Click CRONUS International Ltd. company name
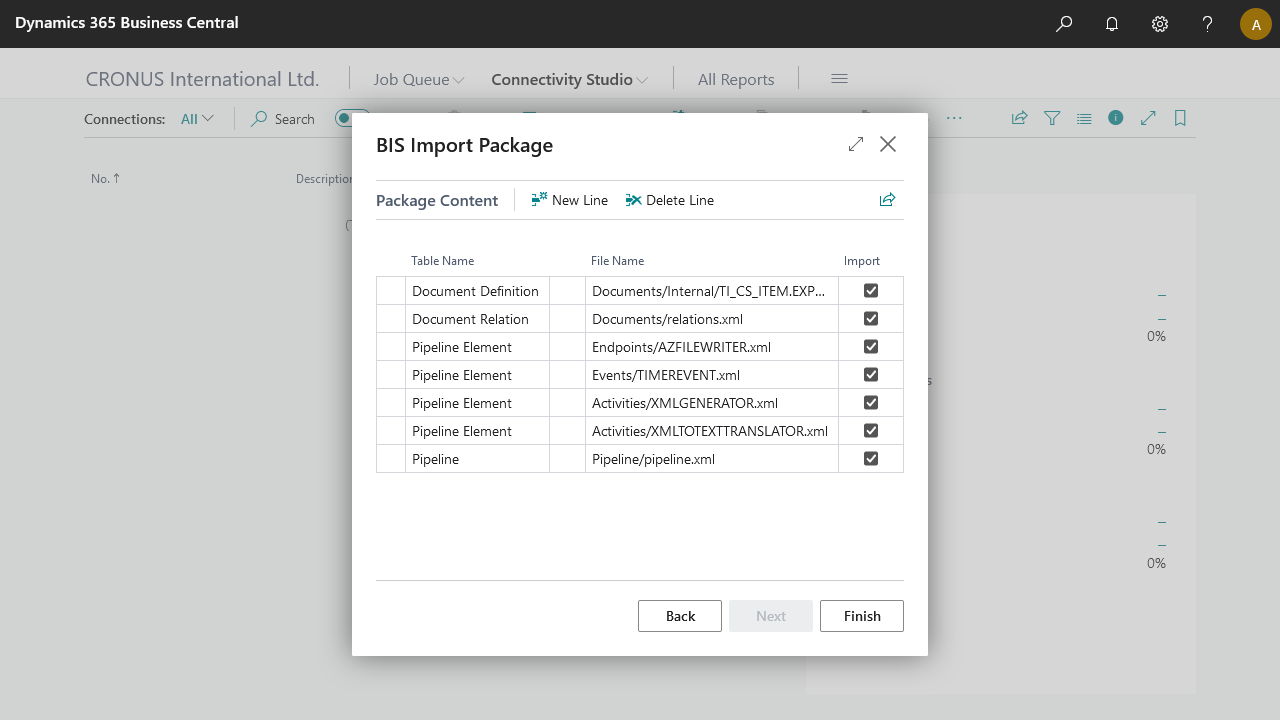The image size is (1280, 720). [203, 79]
